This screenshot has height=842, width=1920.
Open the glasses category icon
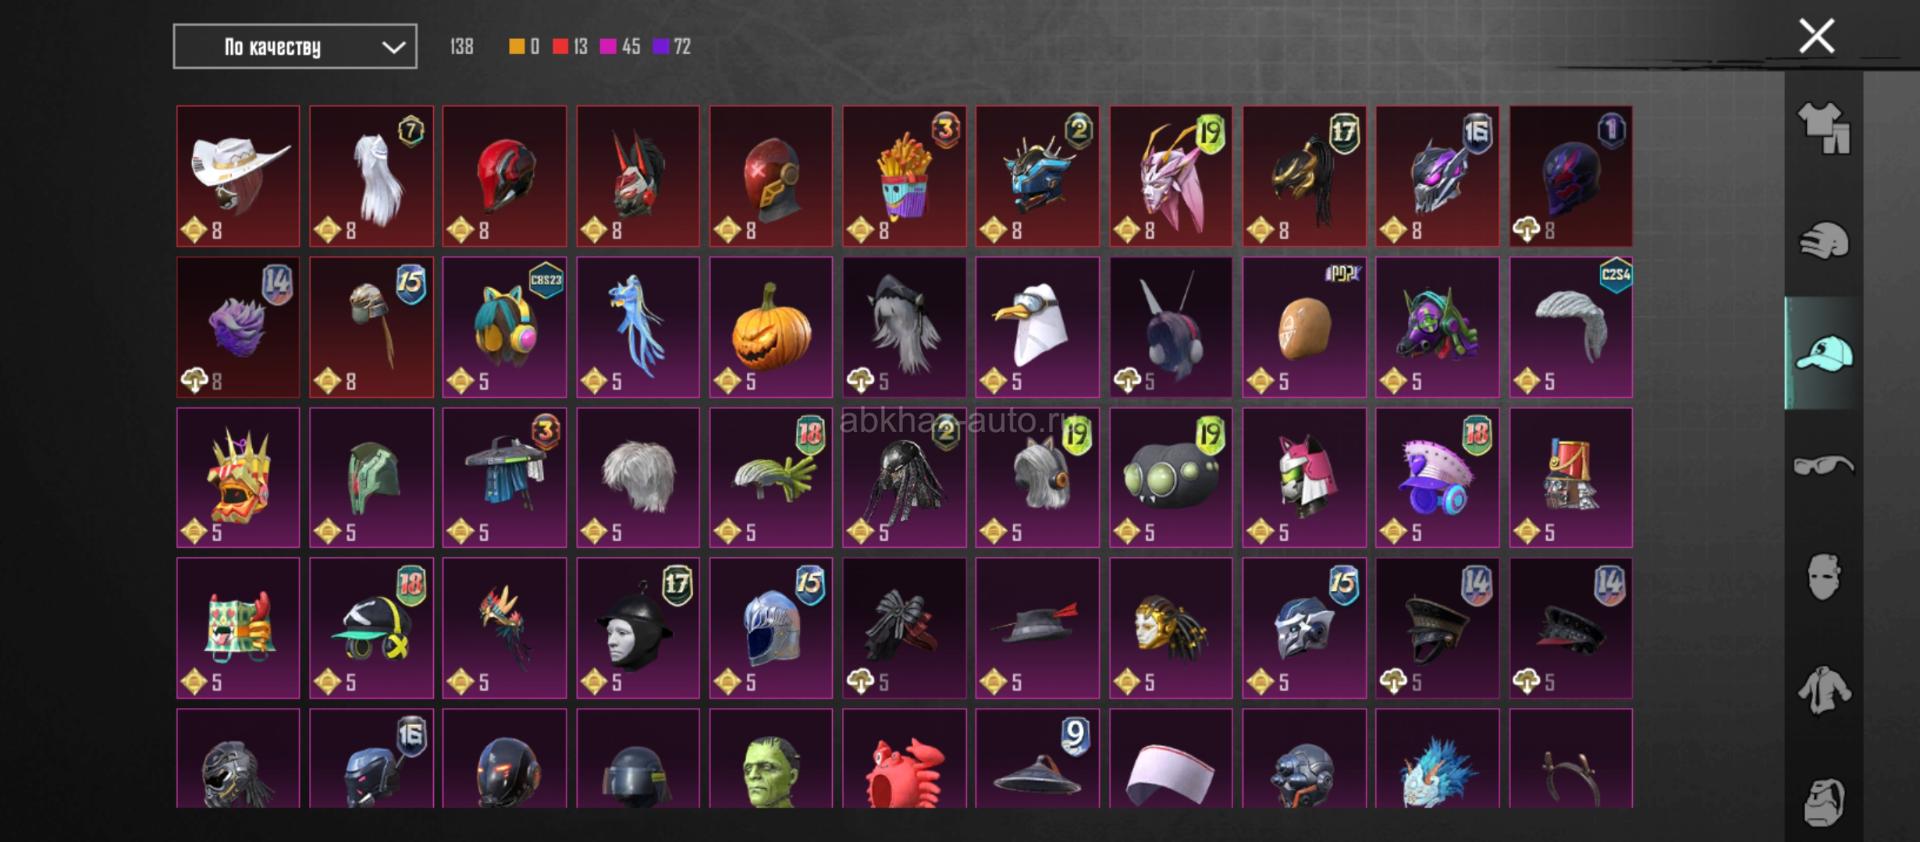click(x=1824, y=465)
